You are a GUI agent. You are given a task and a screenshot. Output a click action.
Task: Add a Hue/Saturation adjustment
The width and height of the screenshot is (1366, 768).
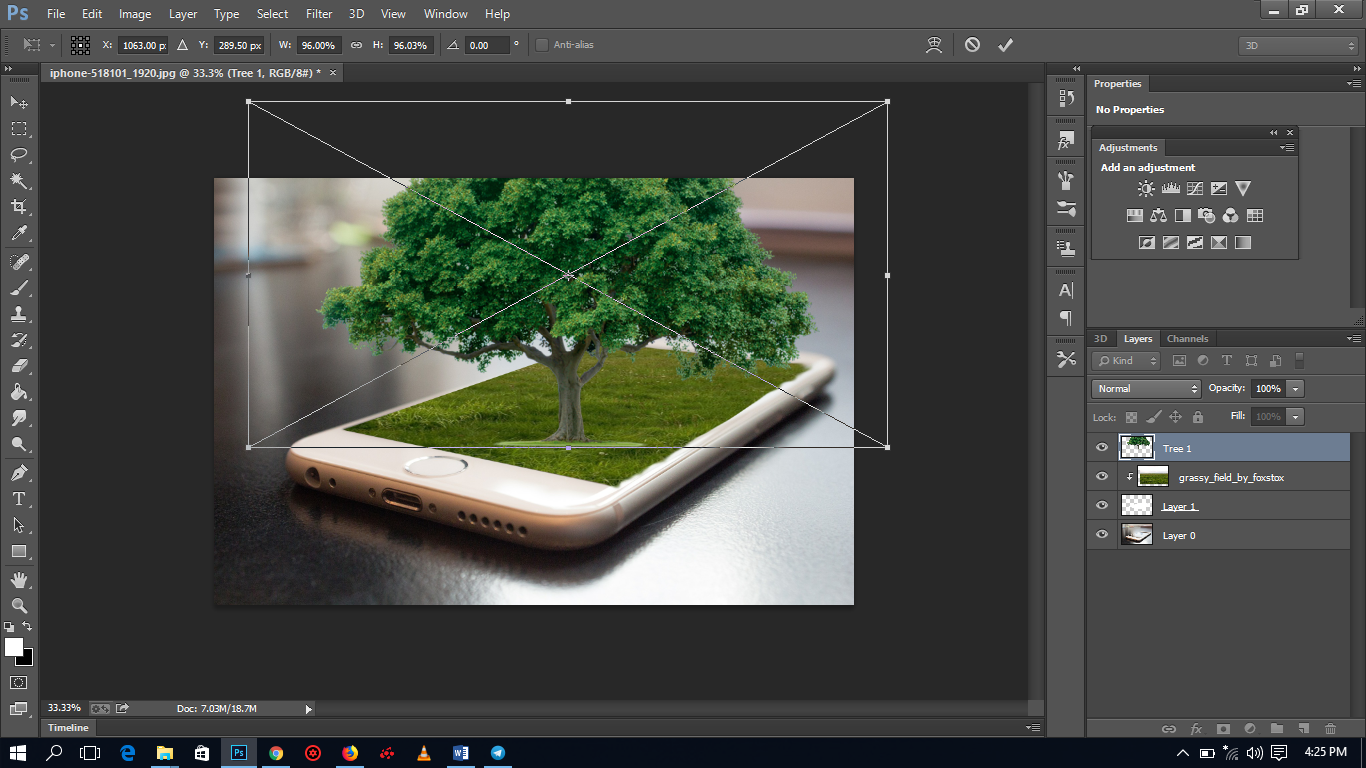coord(1135,215)
